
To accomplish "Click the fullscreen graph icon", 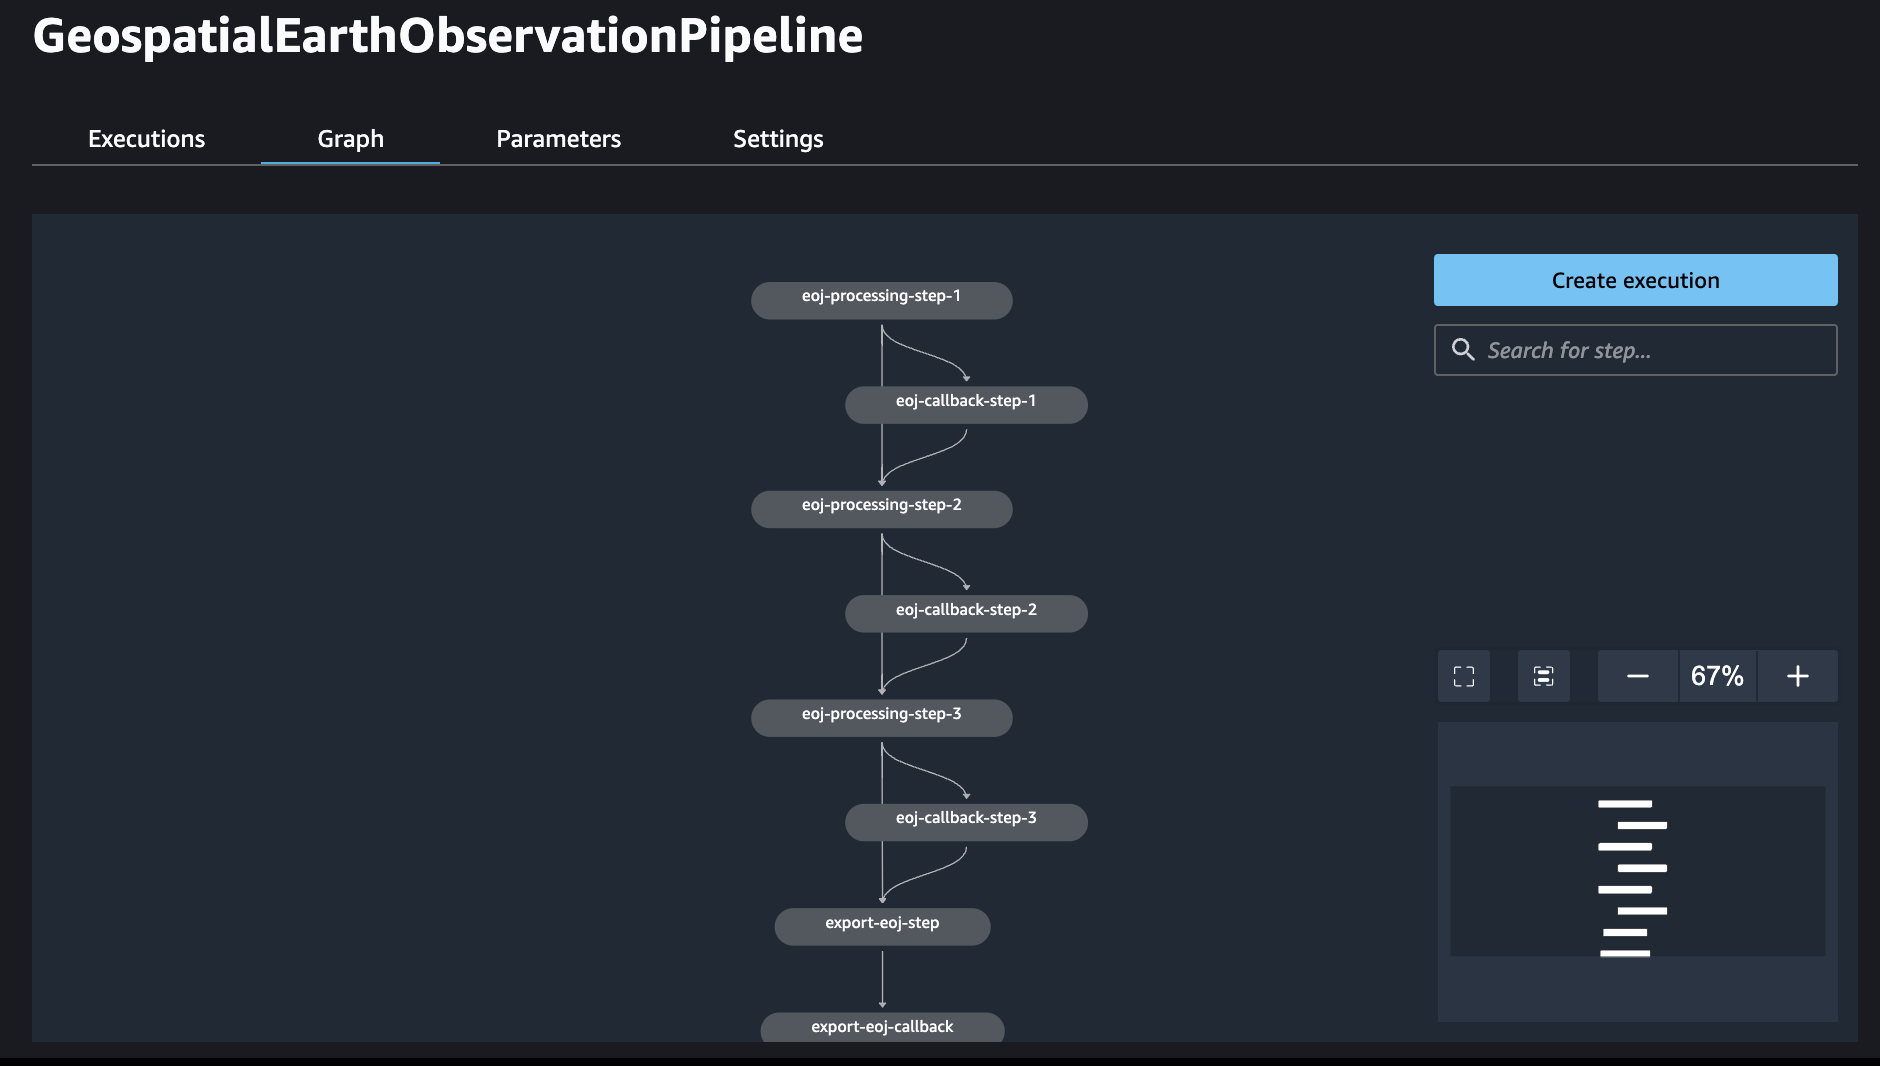I will (x=1464, y=676).
